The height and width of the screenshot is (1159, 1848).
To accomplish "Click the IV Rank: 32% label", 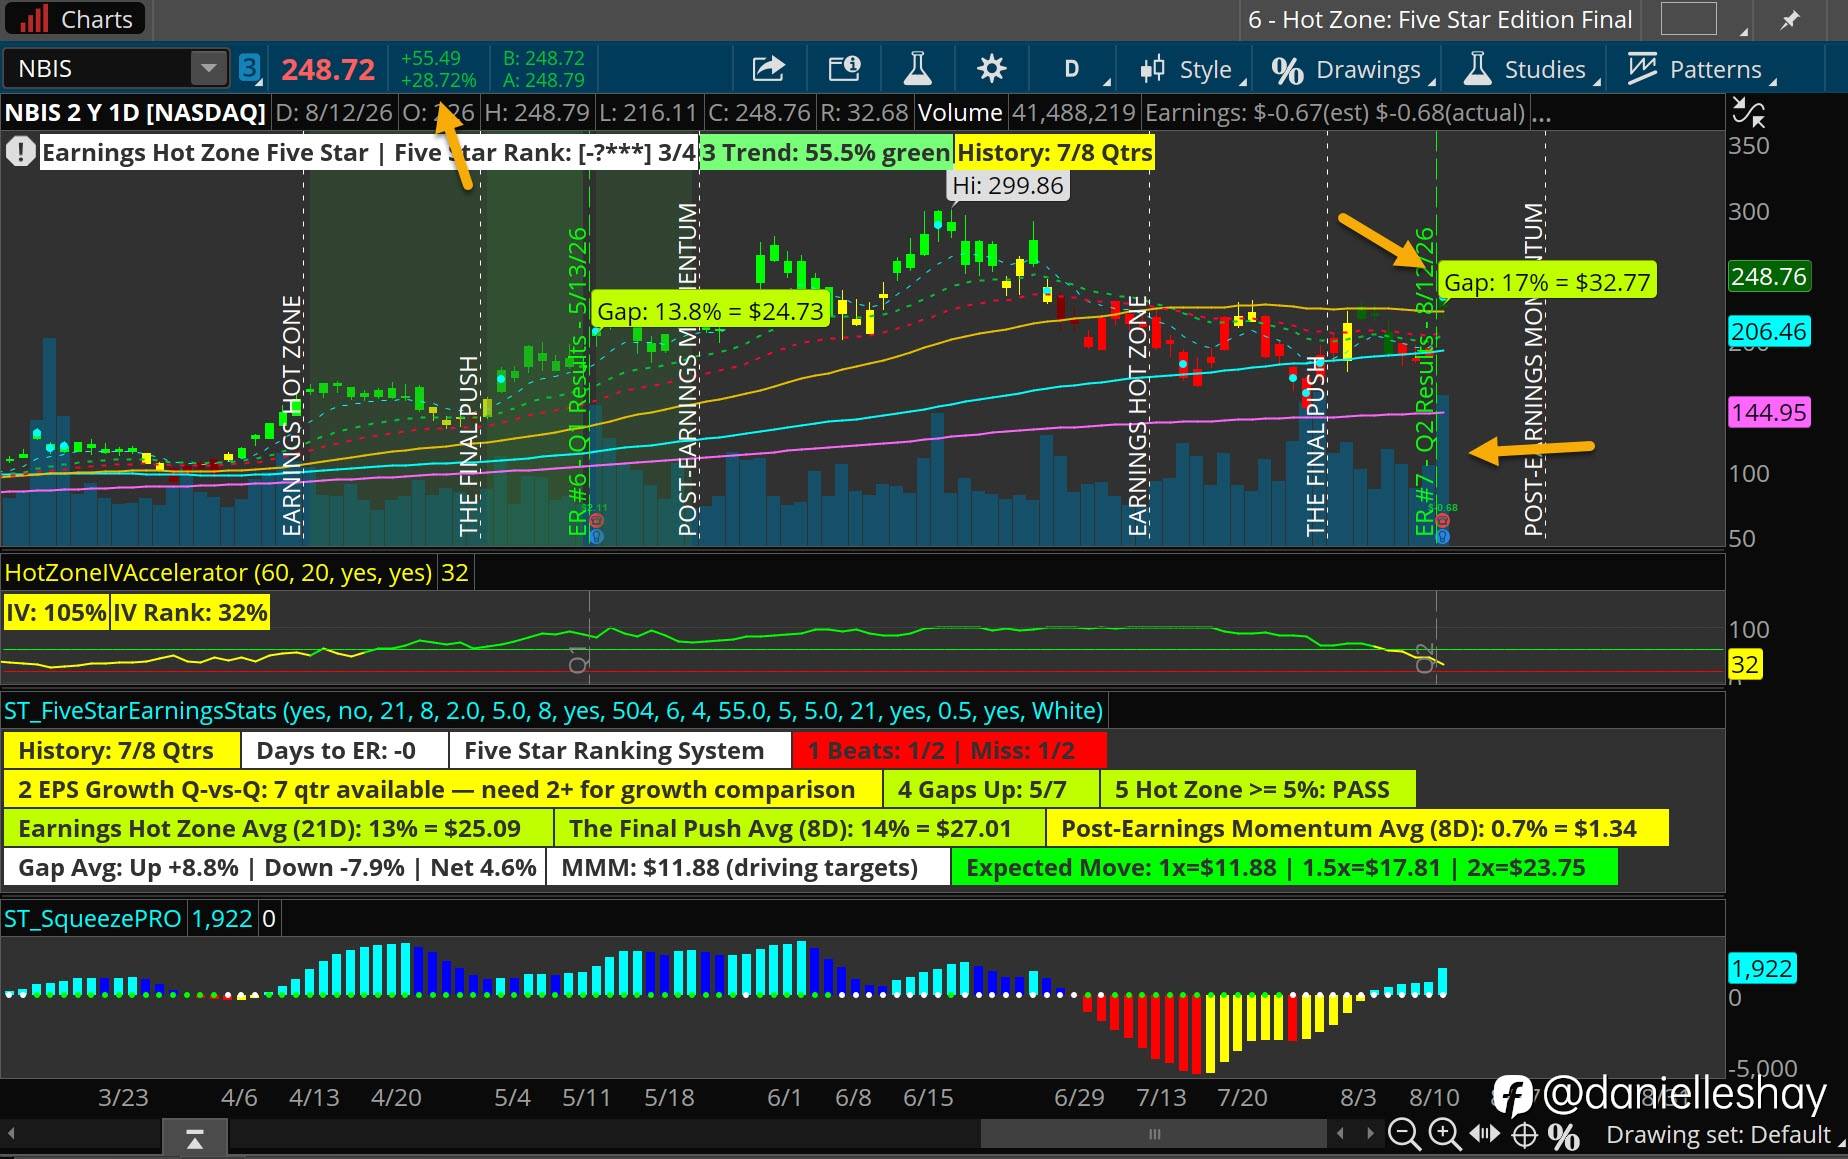I will (190, 612).
